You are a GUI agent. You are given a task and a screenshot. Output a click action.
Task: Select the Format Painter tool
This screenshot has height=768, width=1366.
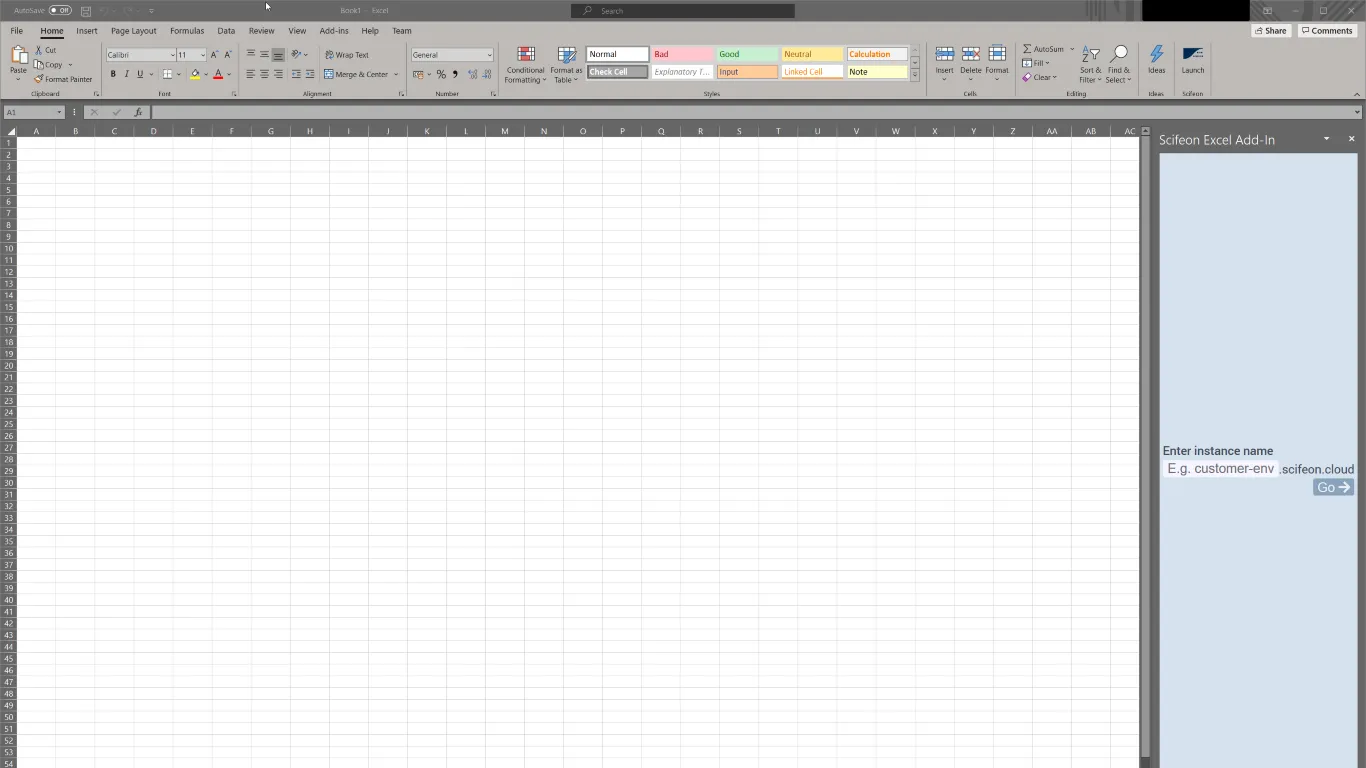63,79
